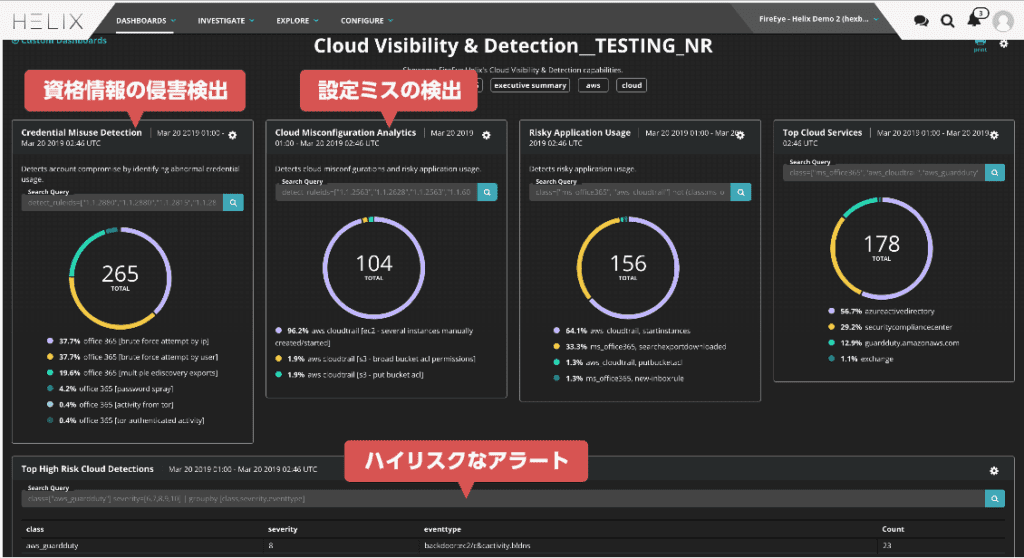Open Cloud Misconfiguration Analytics widget gear settings
Screen dimensions: 1024x558
pos(486,135)
